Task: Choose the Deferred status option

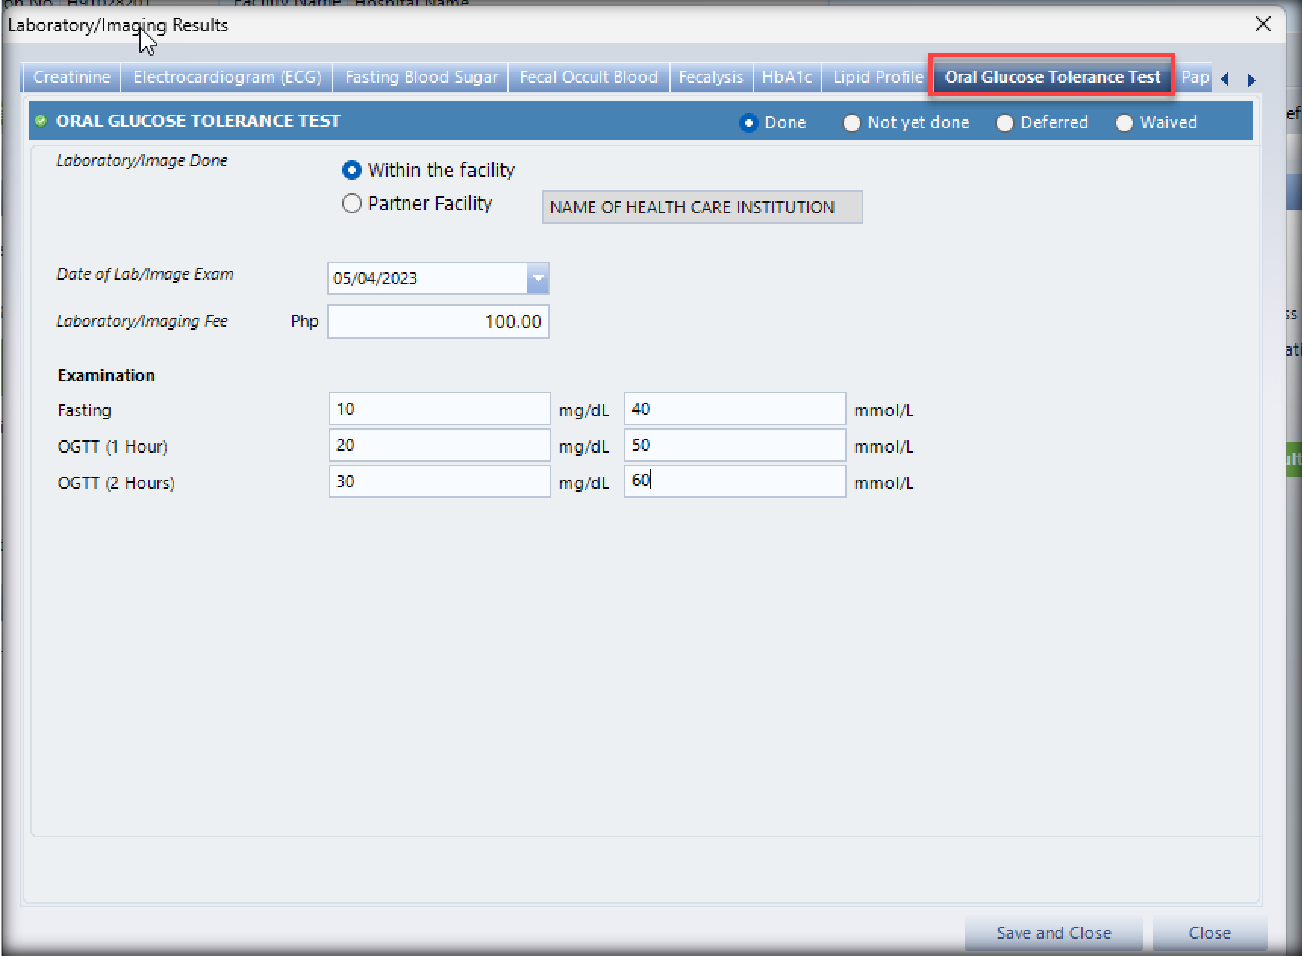Action: (1005, 123)
